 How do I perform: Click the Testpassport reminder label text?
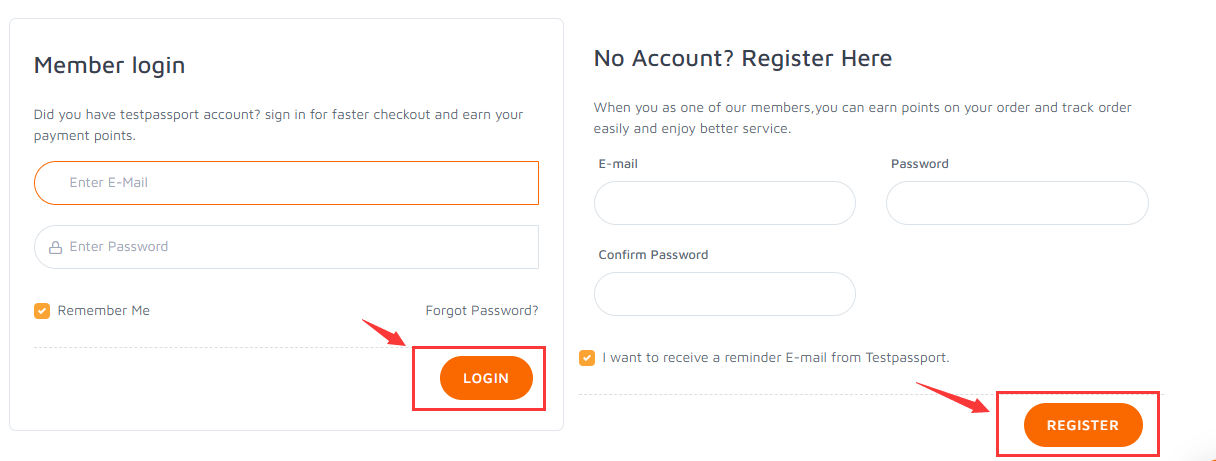pos(776,357)
